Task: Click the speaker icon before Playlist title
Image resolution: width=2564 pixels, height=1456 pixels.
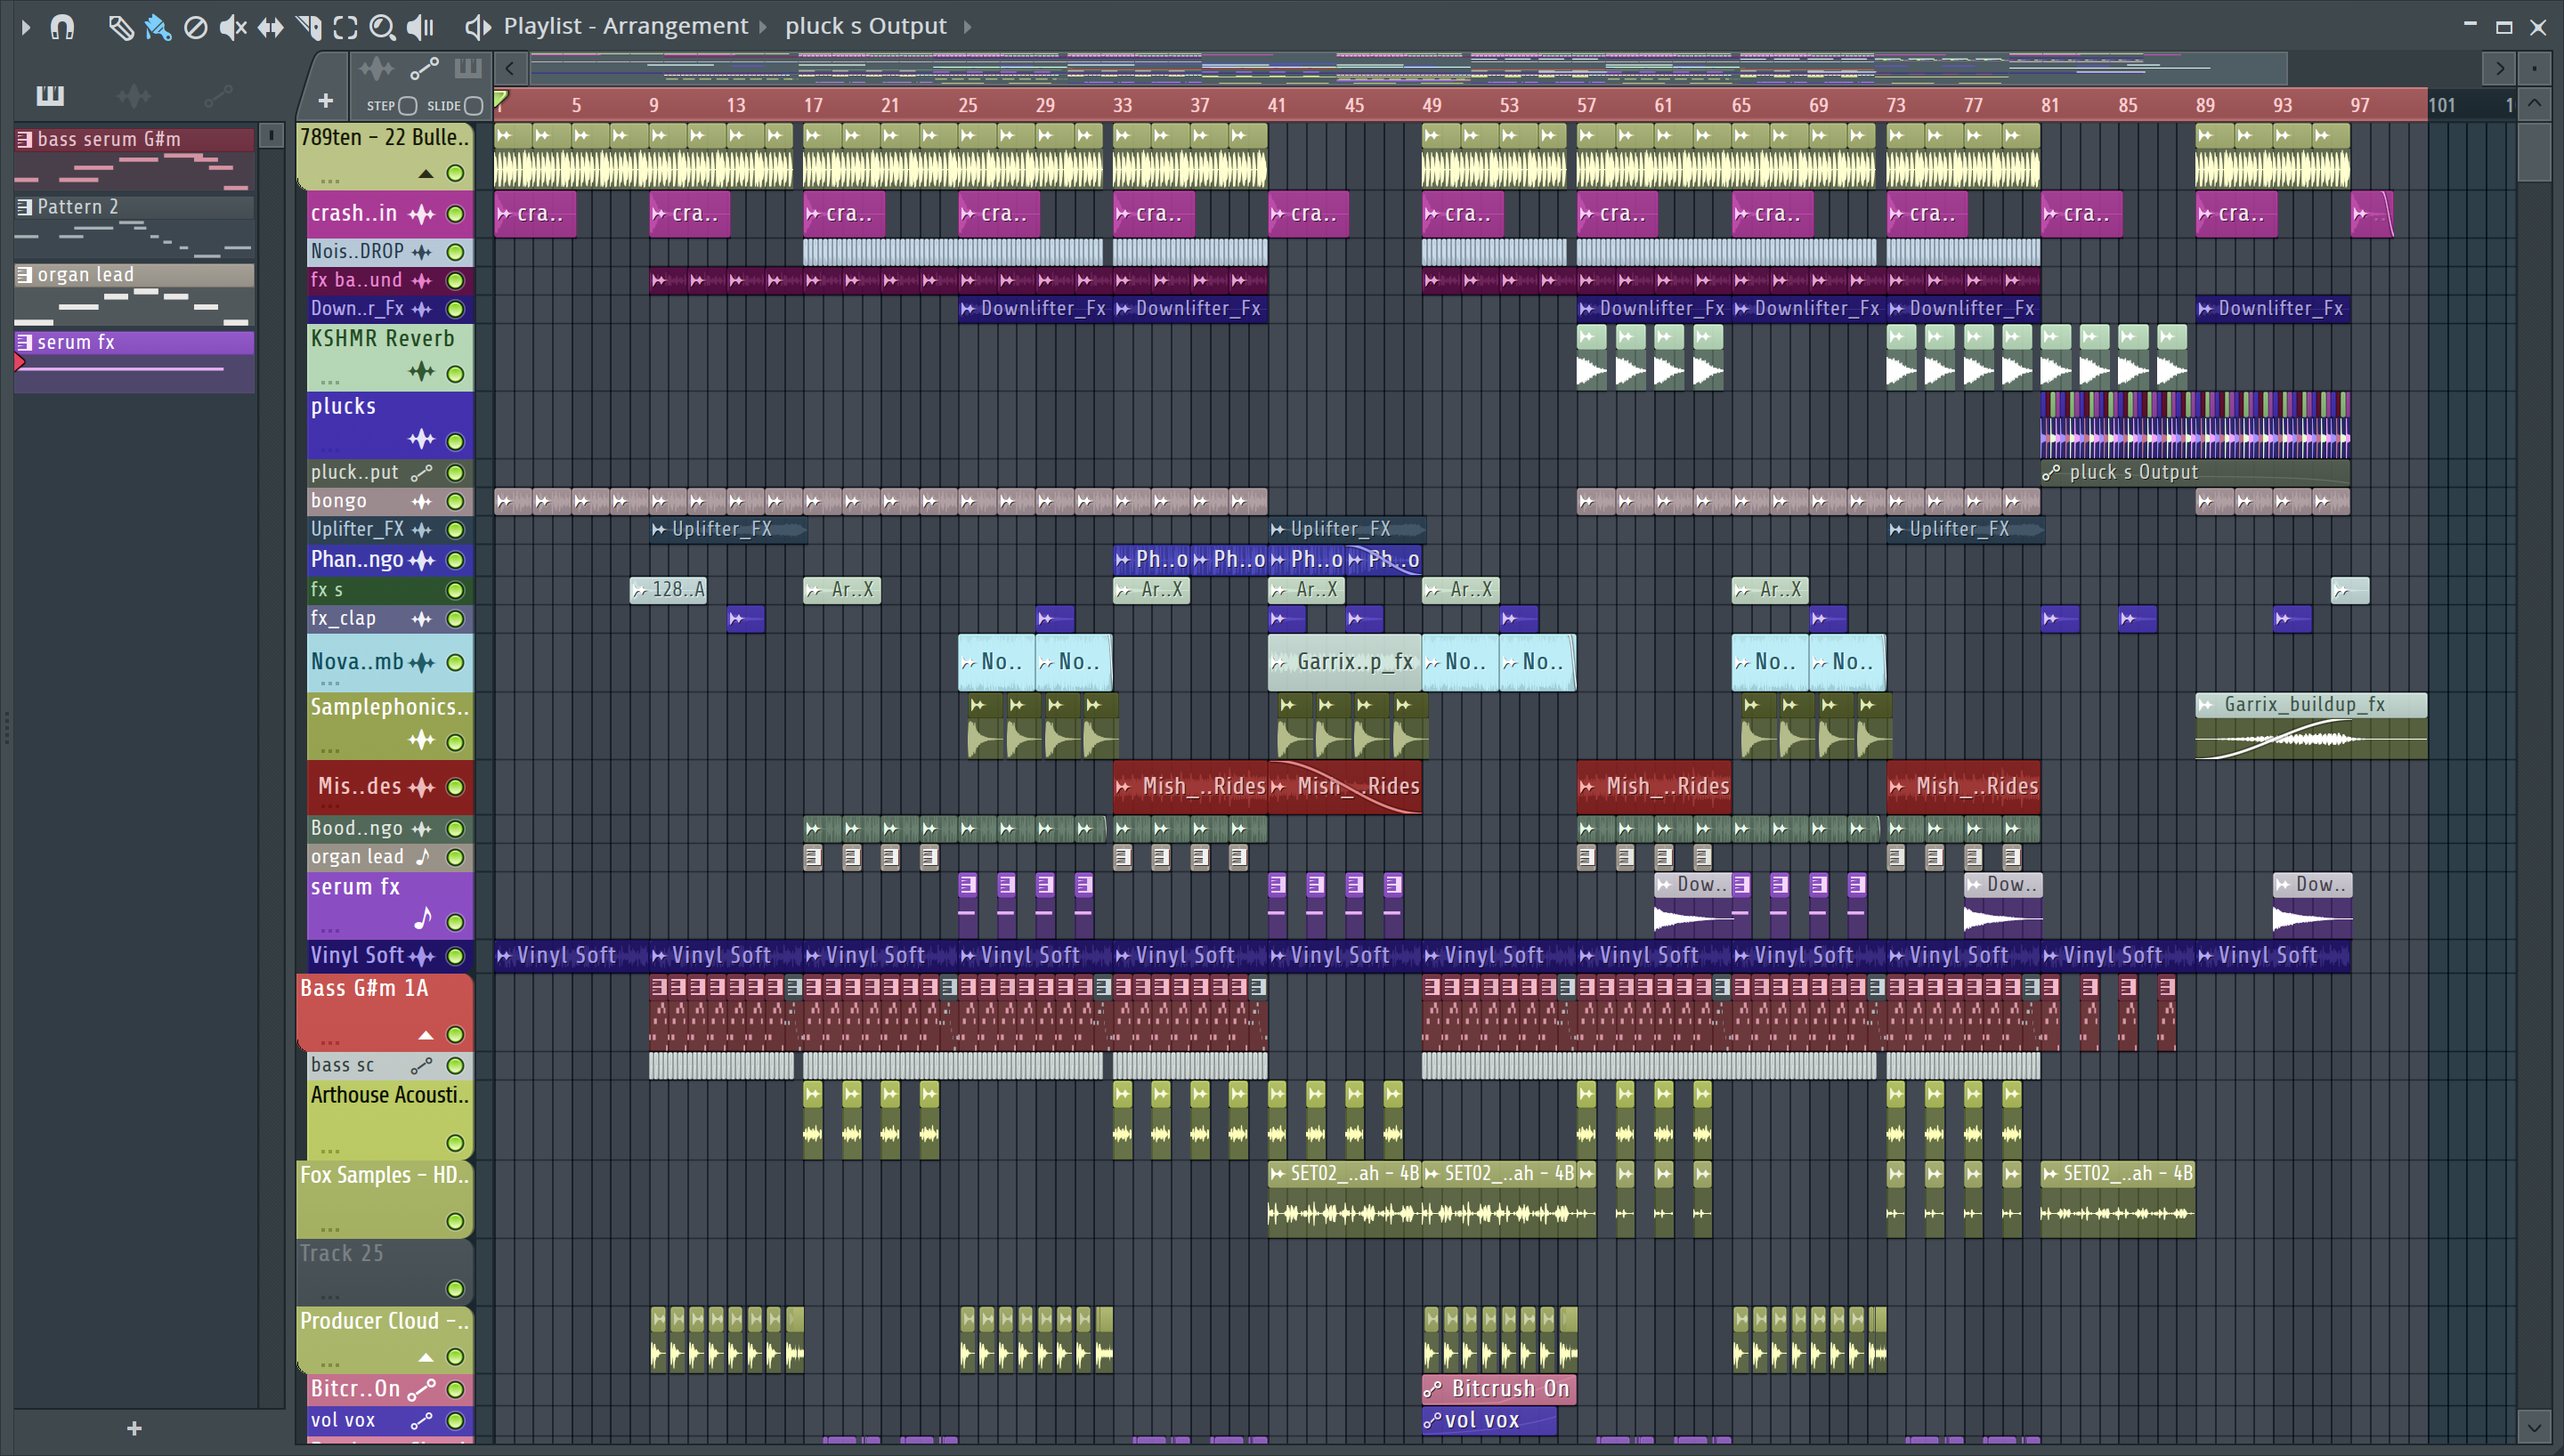Action: (478, 27)
